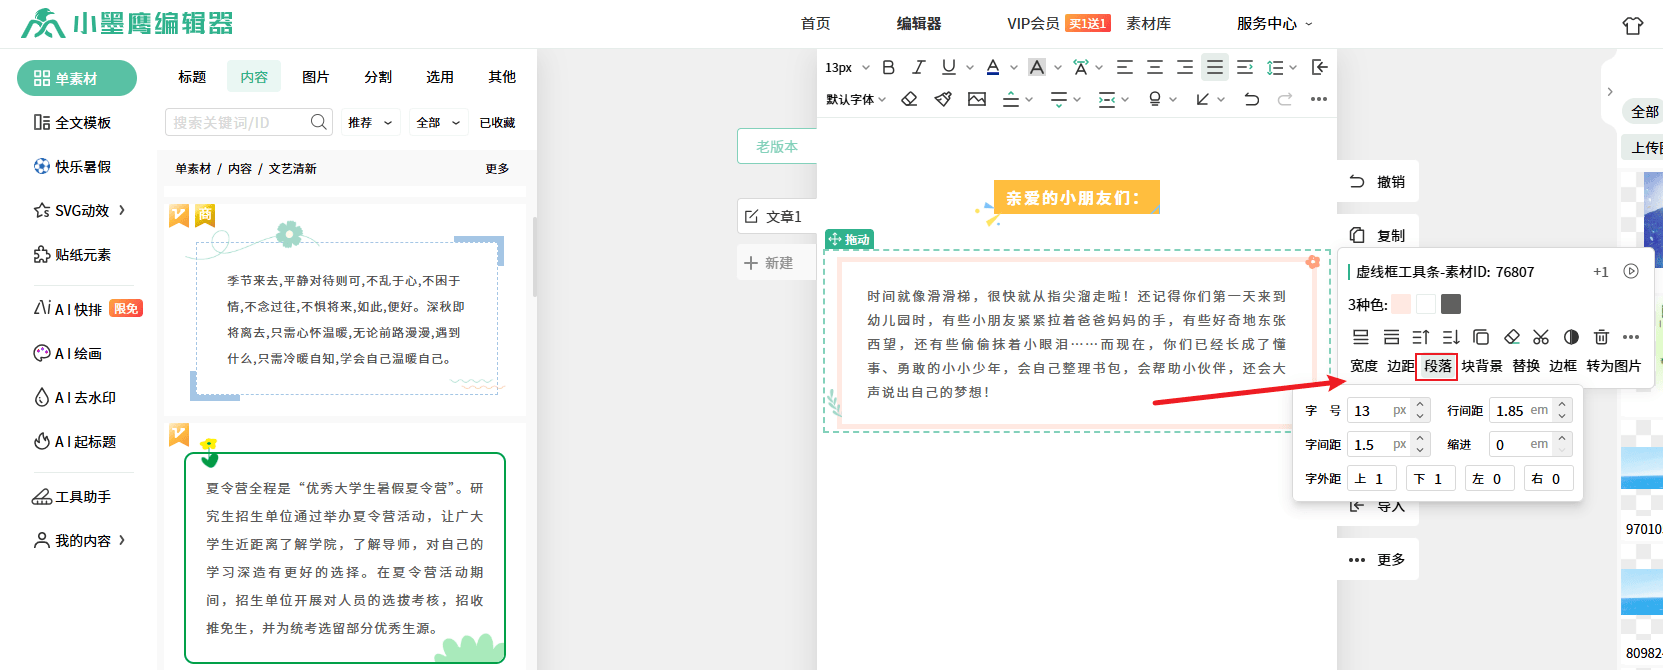
Task: Click the play circle icon beside material ID
Action: [1631, 271]
